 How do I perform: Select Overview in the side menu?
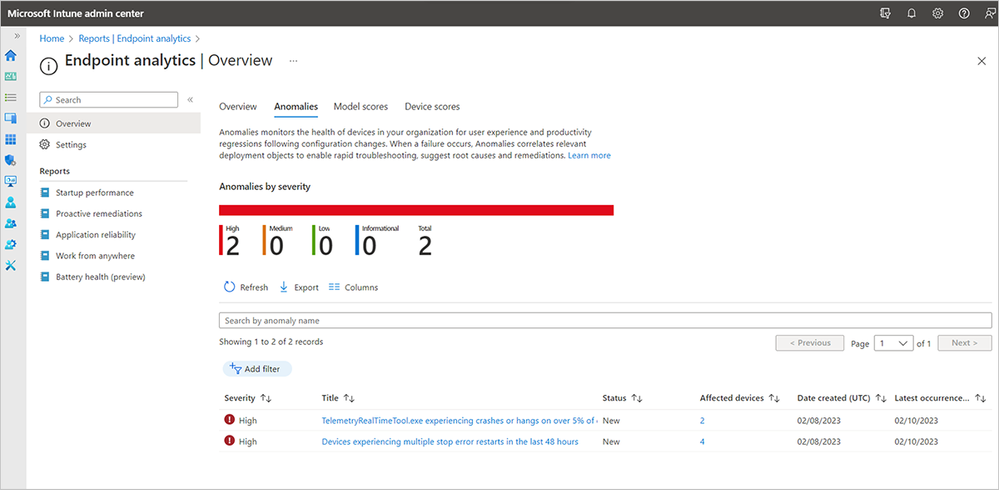[113, 124]
